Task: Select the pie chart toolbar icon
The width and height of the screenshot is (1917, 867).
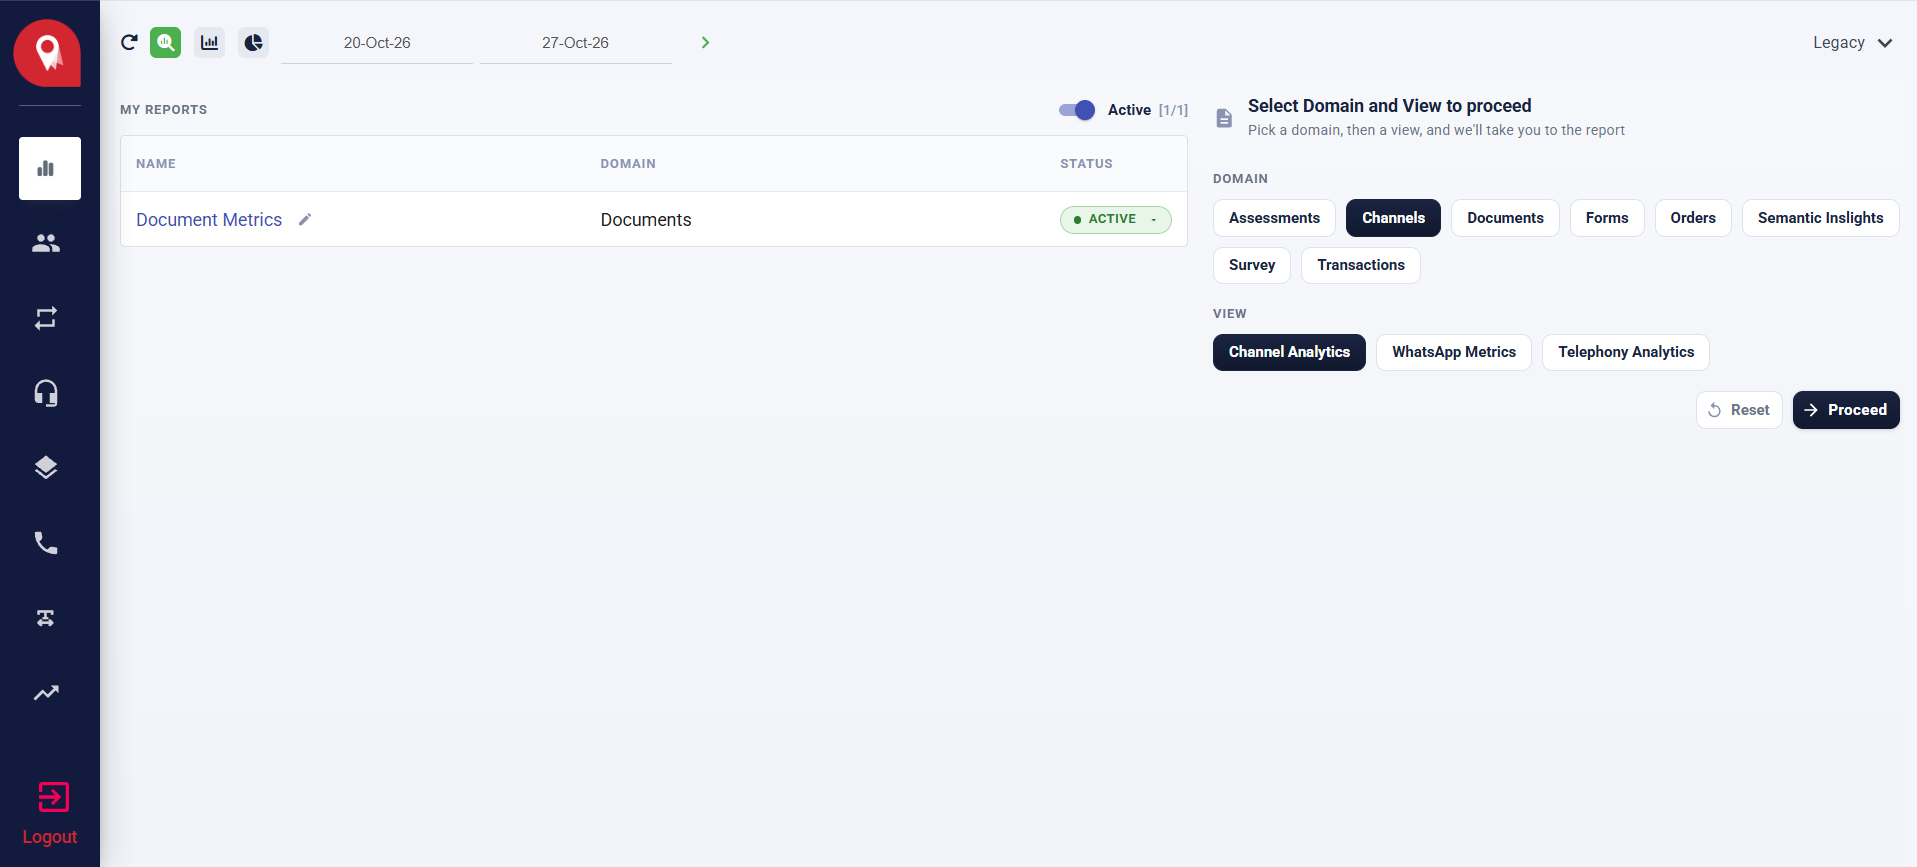Action: point(254,42)
